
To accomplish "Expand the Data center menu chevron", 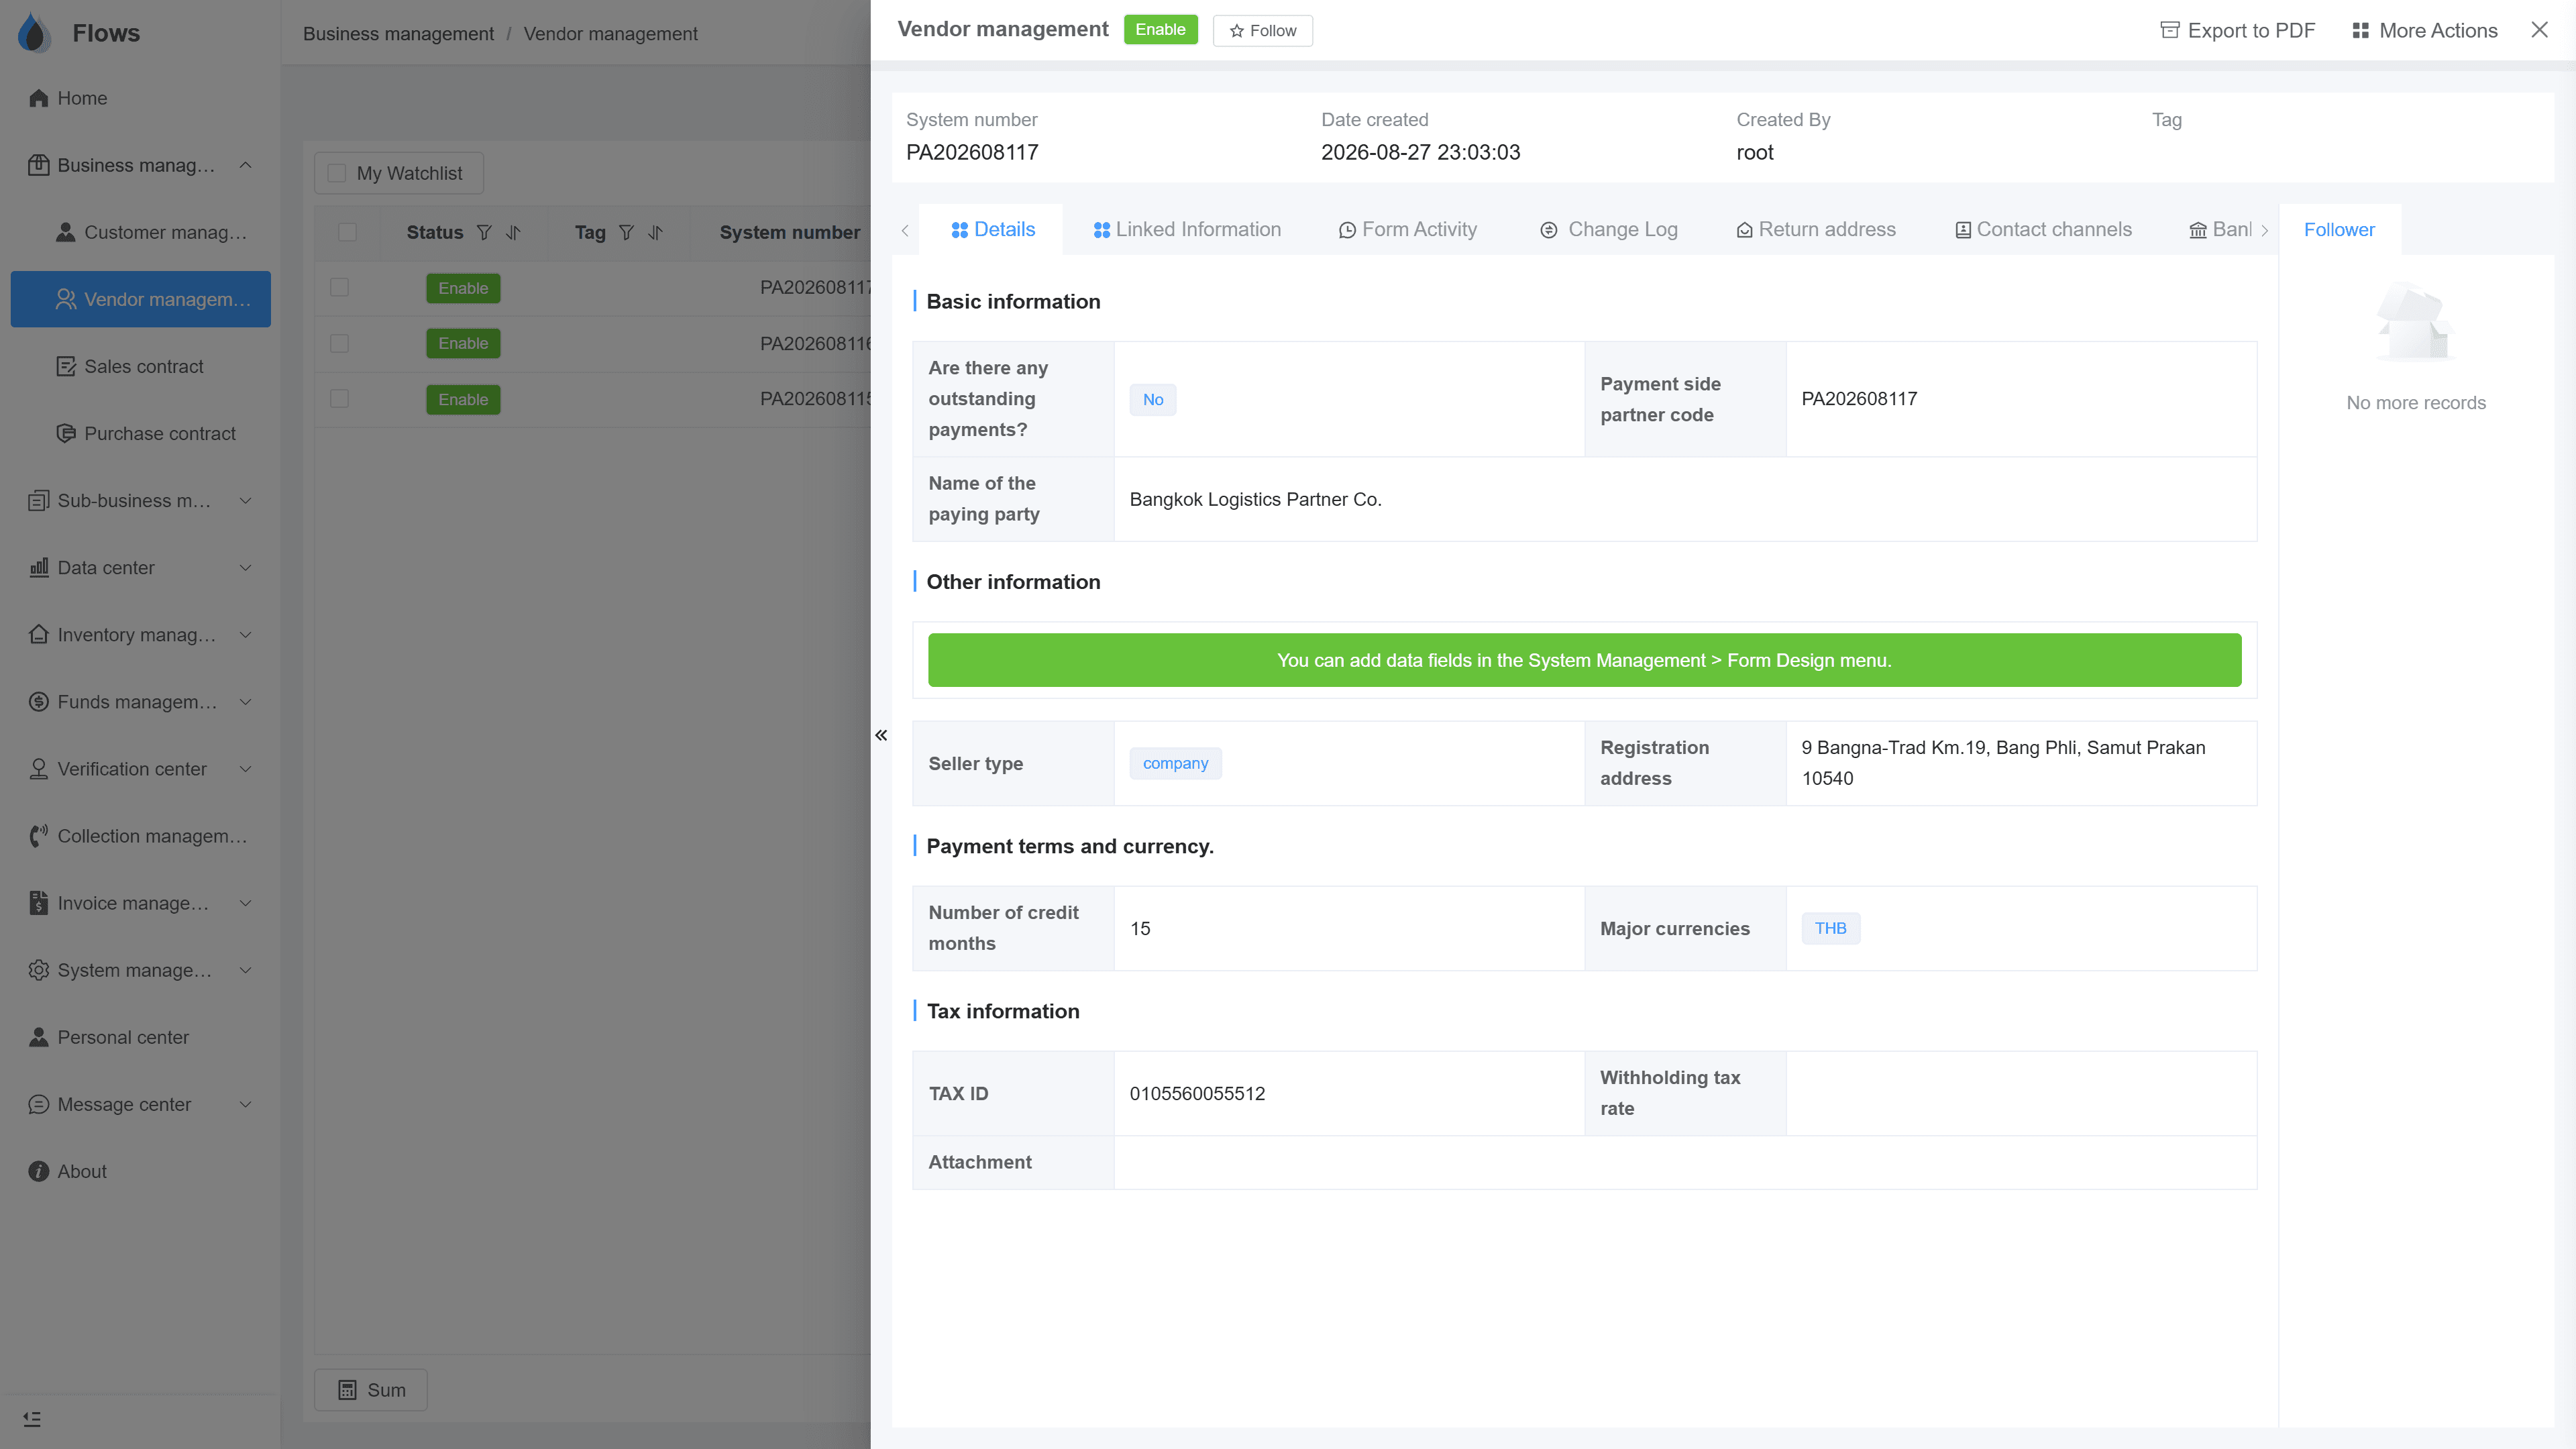I will tap(245, 567).
